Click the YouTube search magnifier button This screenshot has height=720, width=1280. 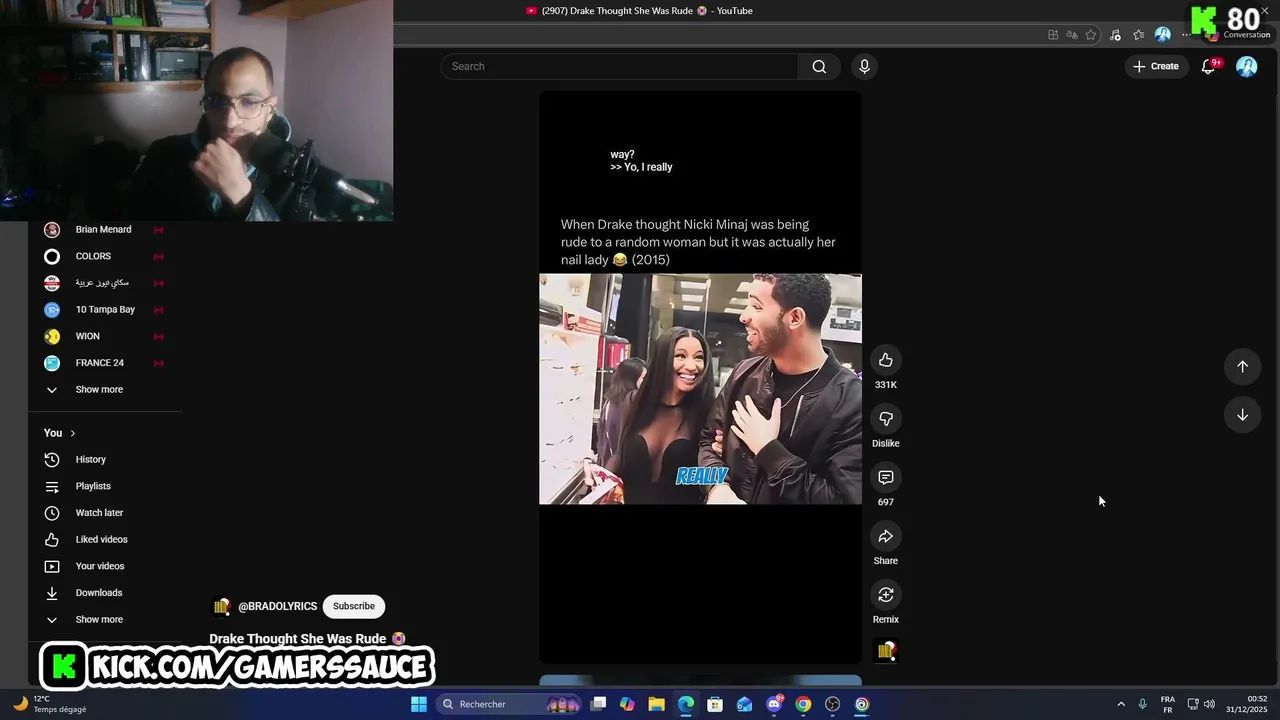[x=819, y=67]
